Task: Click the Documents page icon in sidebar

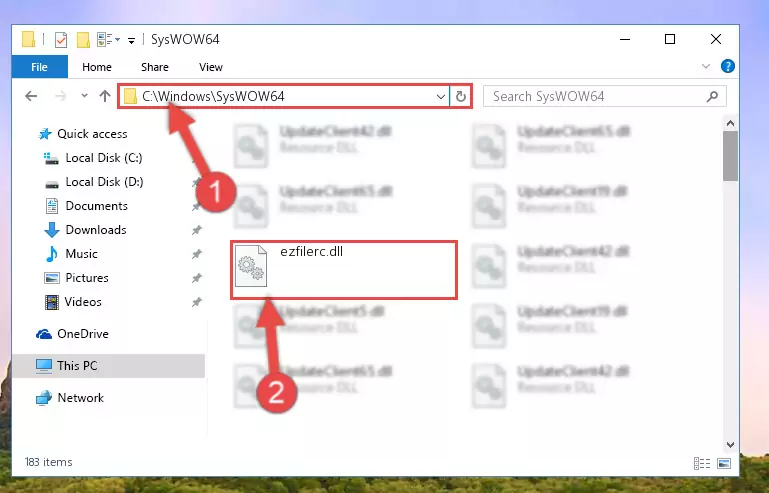Action: (51, 206)
